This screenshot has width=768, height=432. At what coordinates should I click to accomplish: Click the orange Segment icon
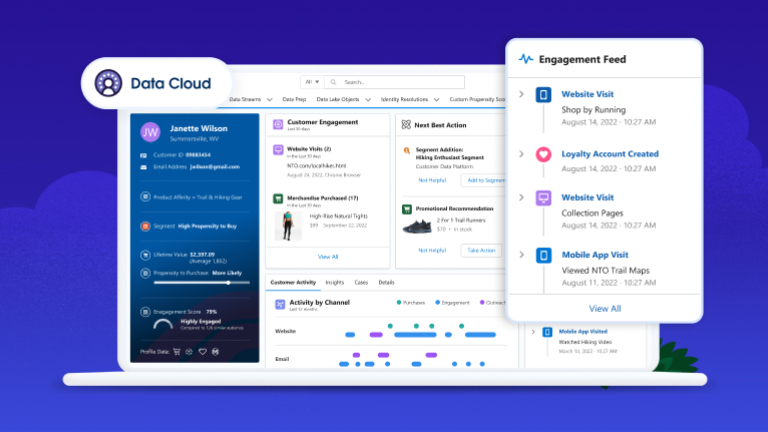(x=145, y=226)
